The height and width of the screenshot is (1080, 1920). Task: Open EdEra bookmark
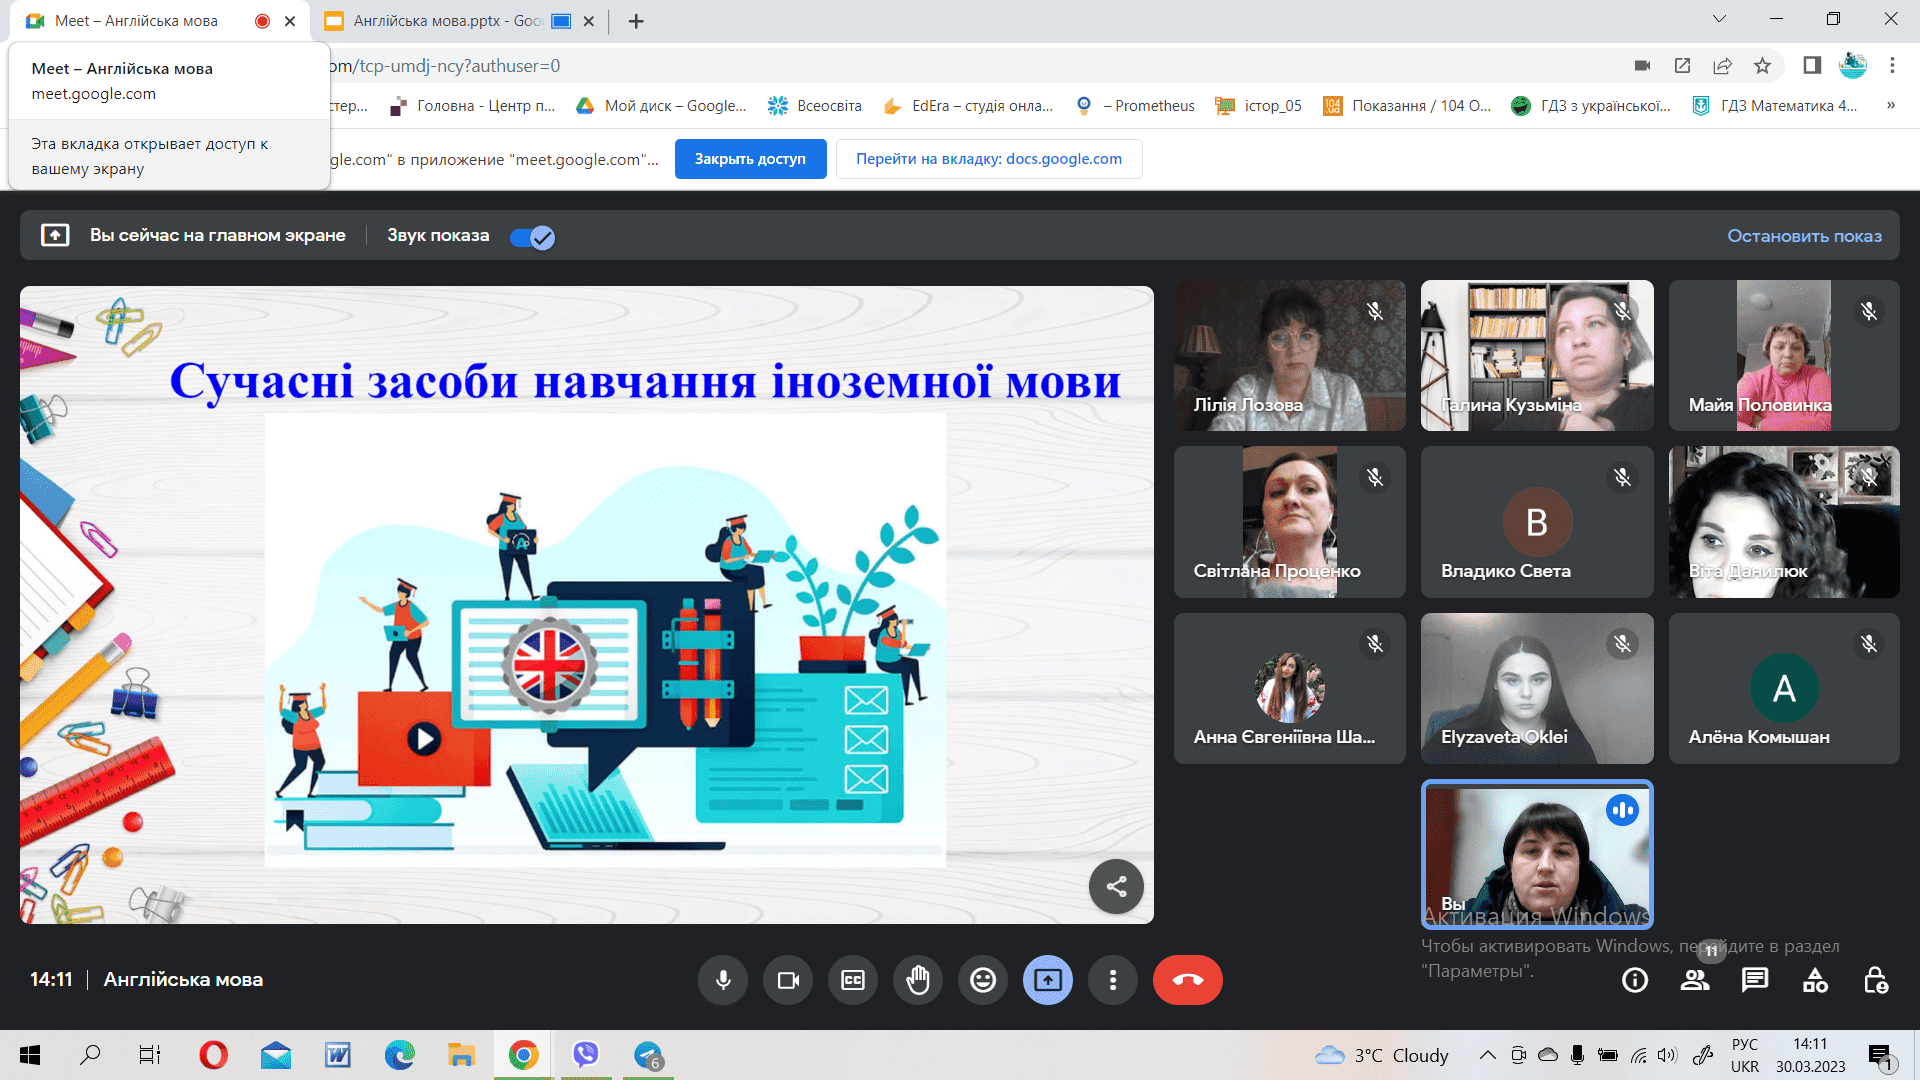coord(968,106)
